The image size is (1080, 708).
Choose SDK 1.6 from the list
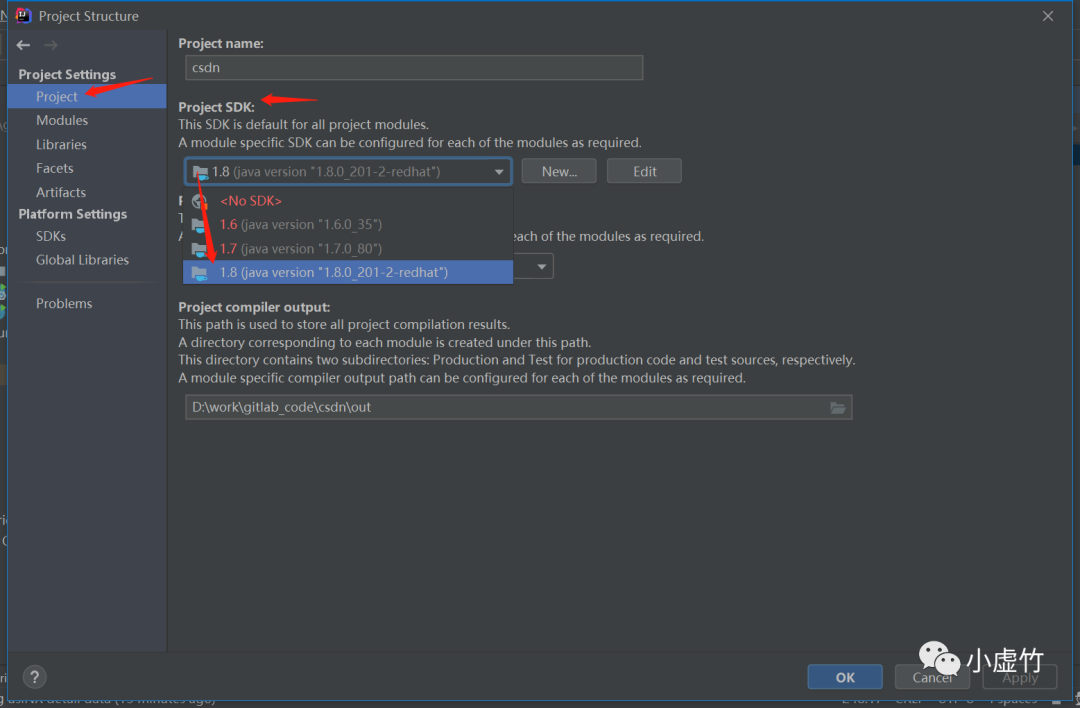pos(300,225)
